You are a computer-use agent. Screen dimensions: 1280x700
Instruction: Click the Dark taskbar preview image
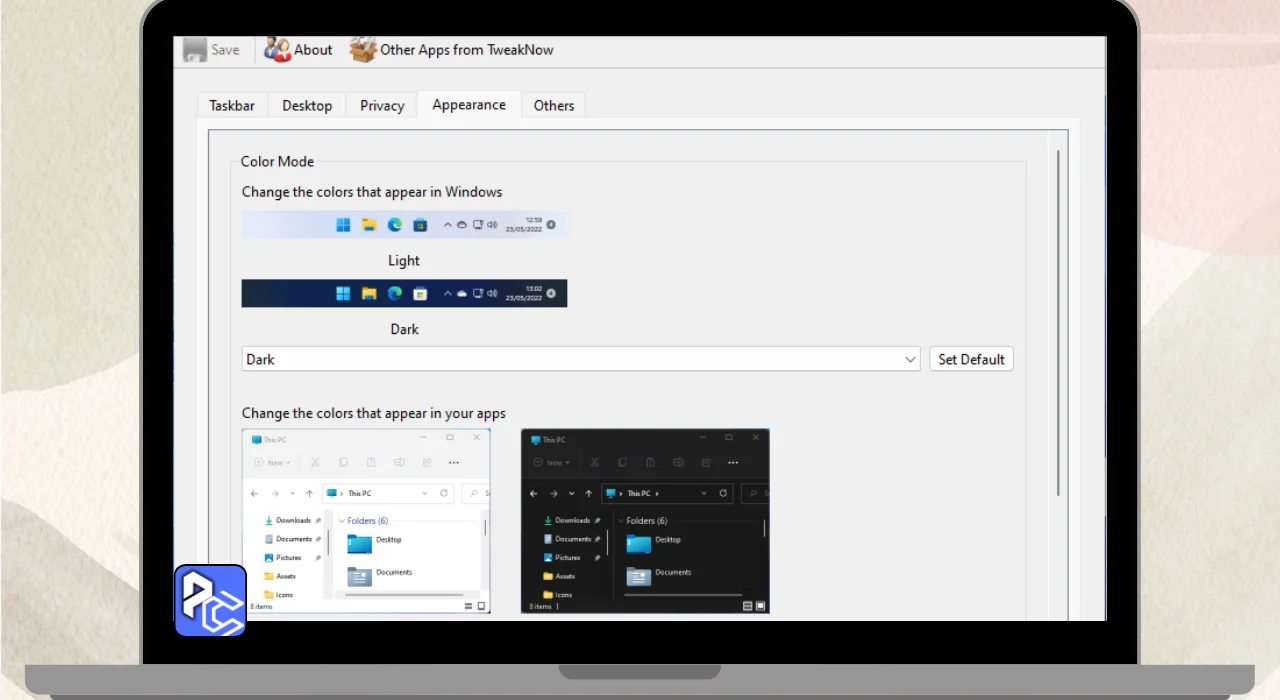(405, 293)
